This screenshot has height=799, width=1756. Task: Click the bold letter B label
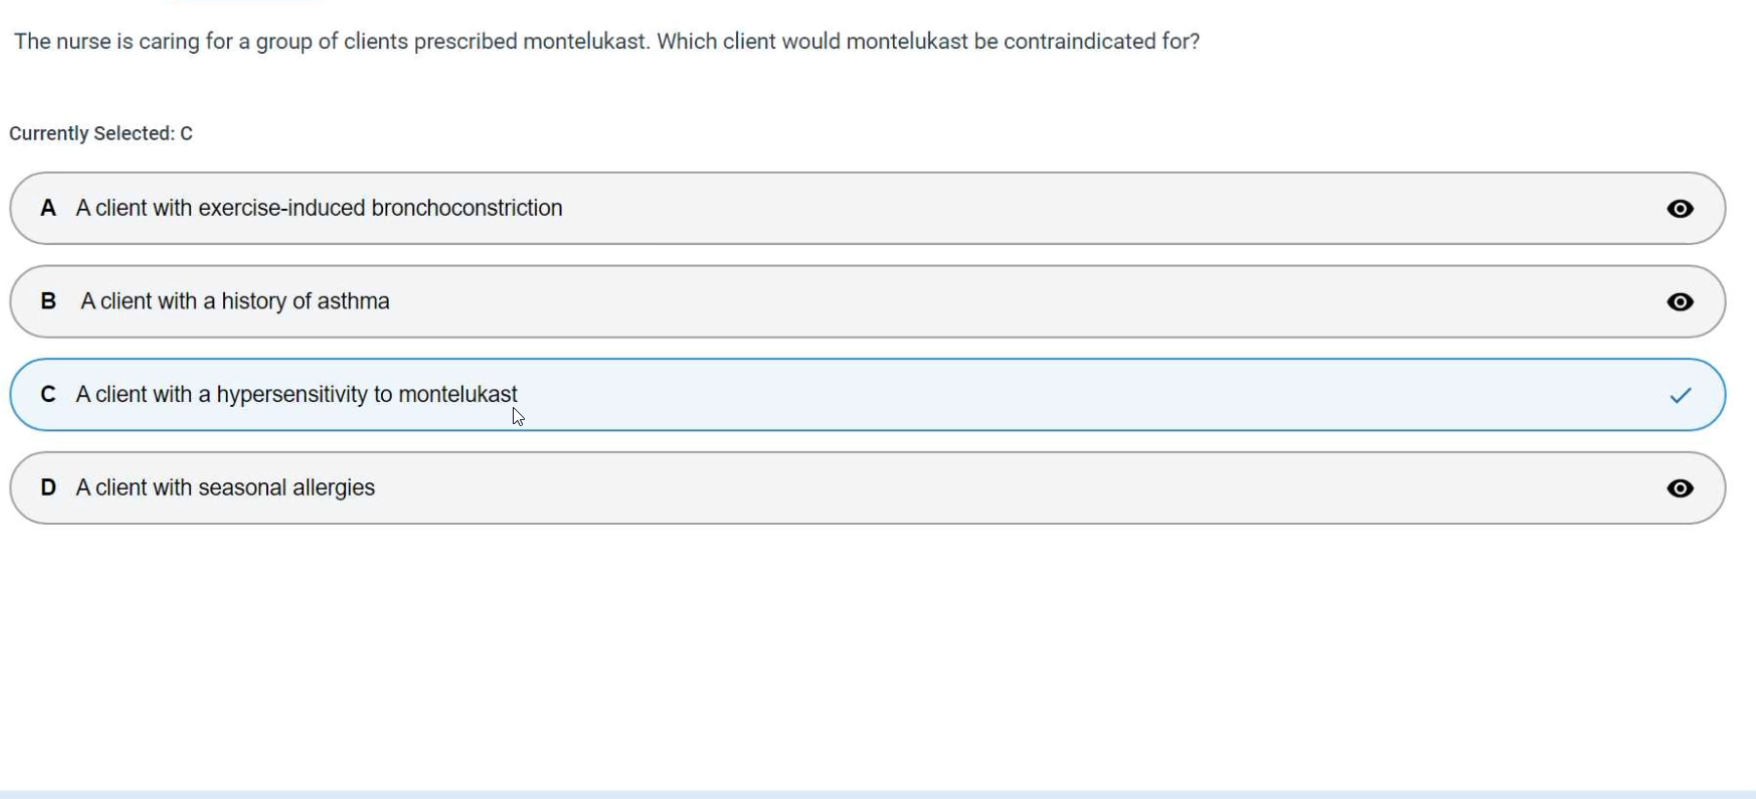[x=48, y=301]
